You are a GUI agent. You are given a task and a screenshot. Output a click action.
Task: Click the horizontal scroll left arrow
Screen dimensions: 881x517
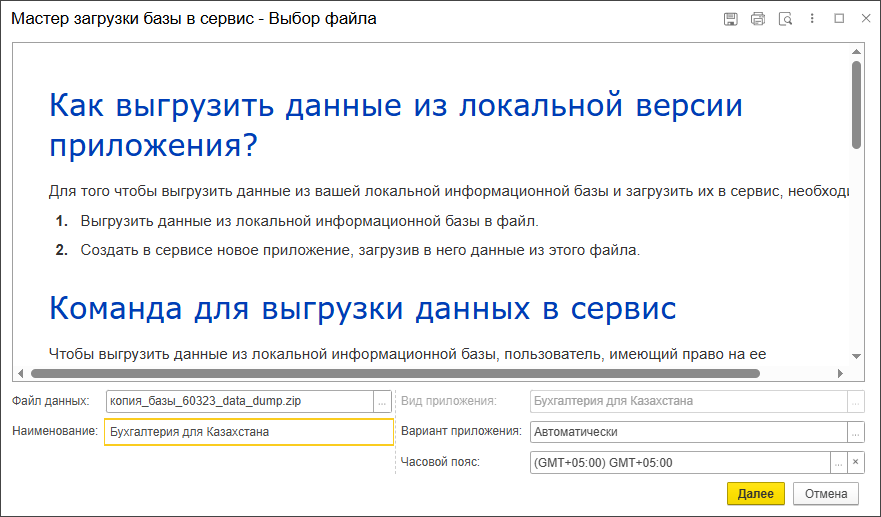point(21,374)
